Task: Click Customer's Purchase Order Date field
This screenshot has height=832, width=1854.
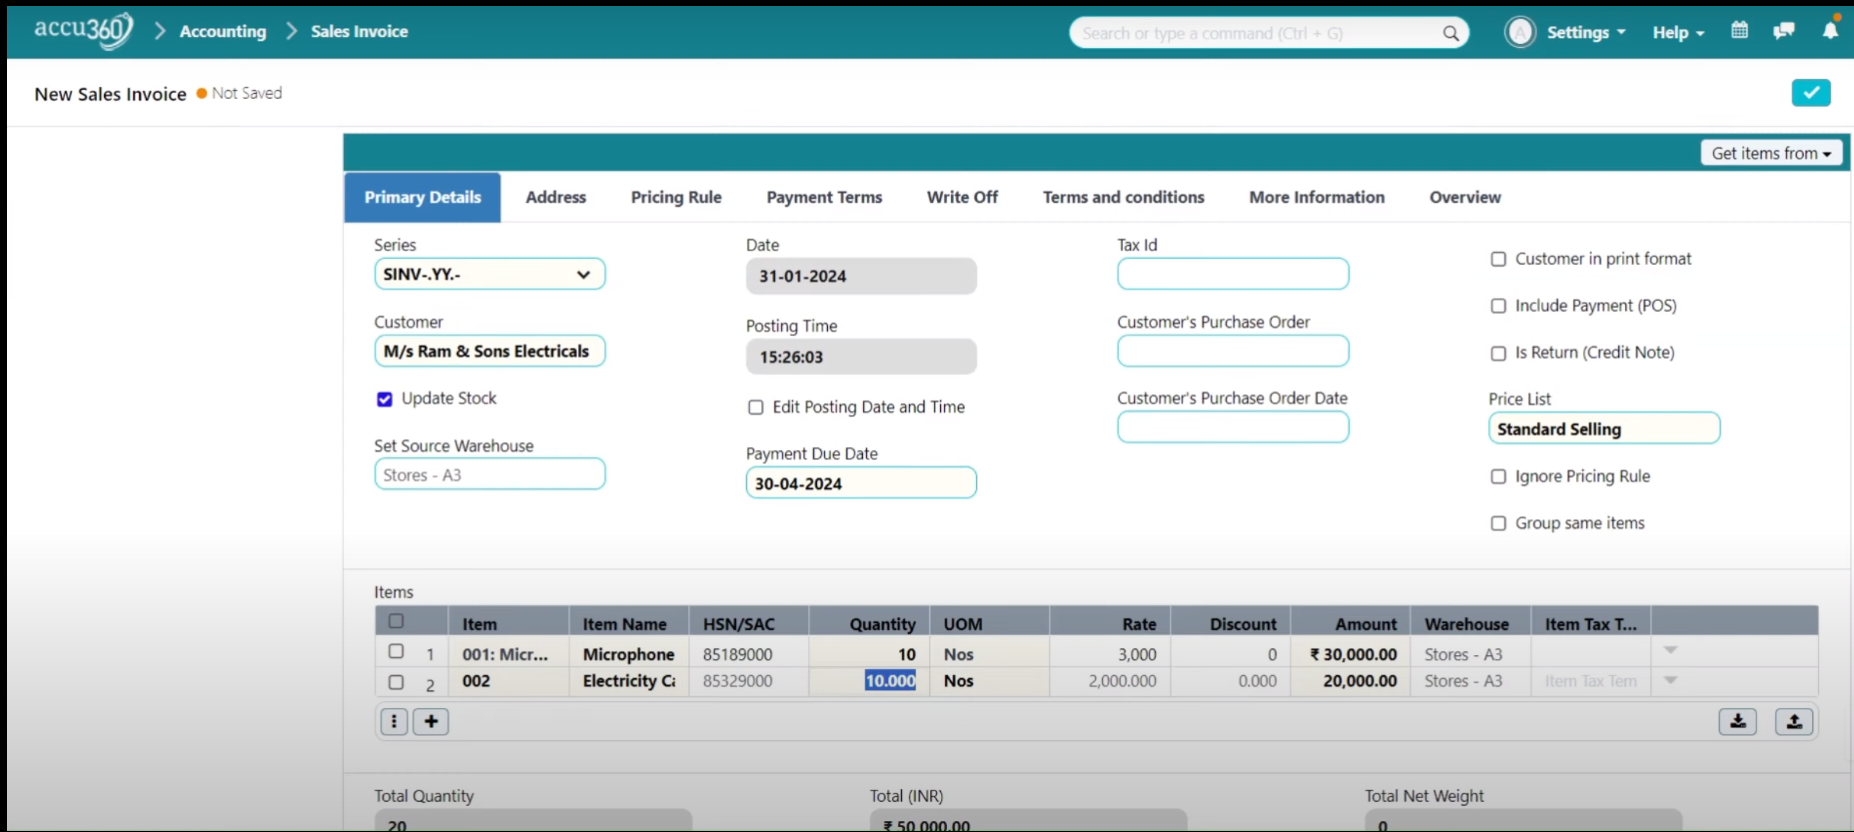Action: [1233, 427]
